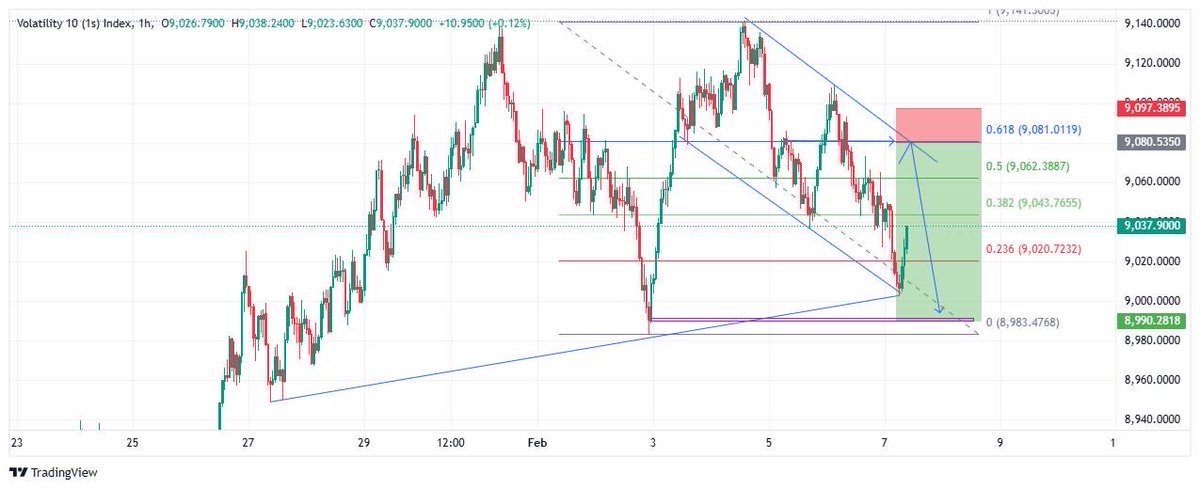Select the red stop-loss zone of the short position

point(939,124)
